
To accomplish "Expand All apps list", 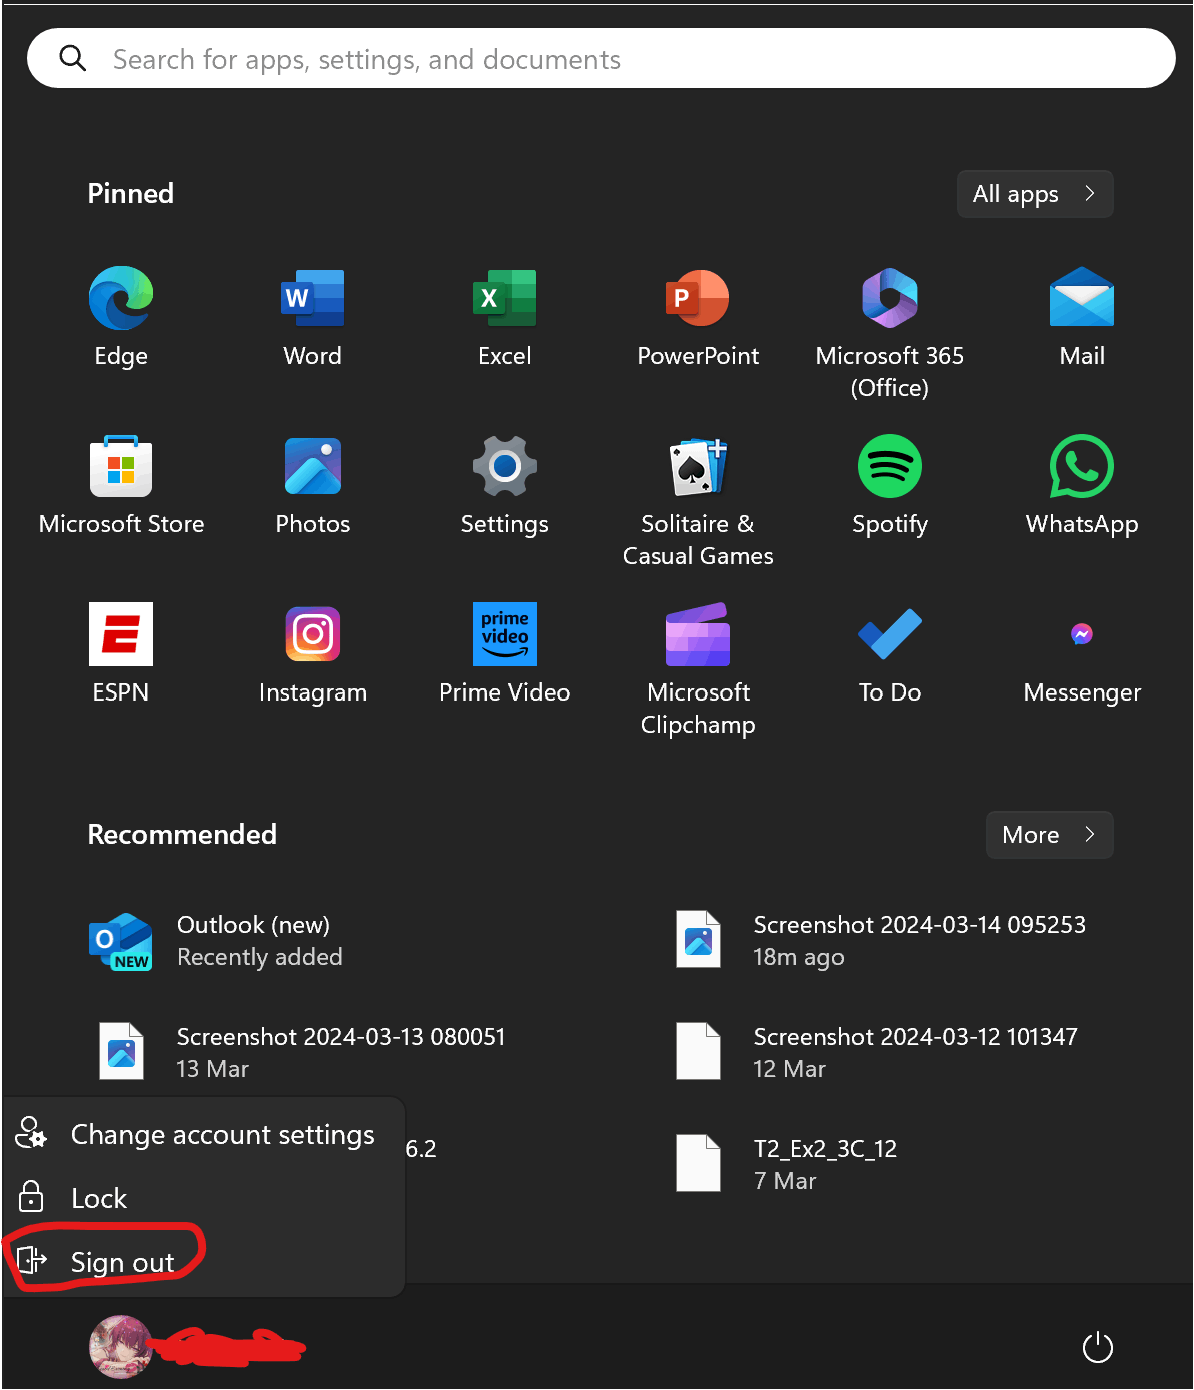I will tap(1034, 194).
